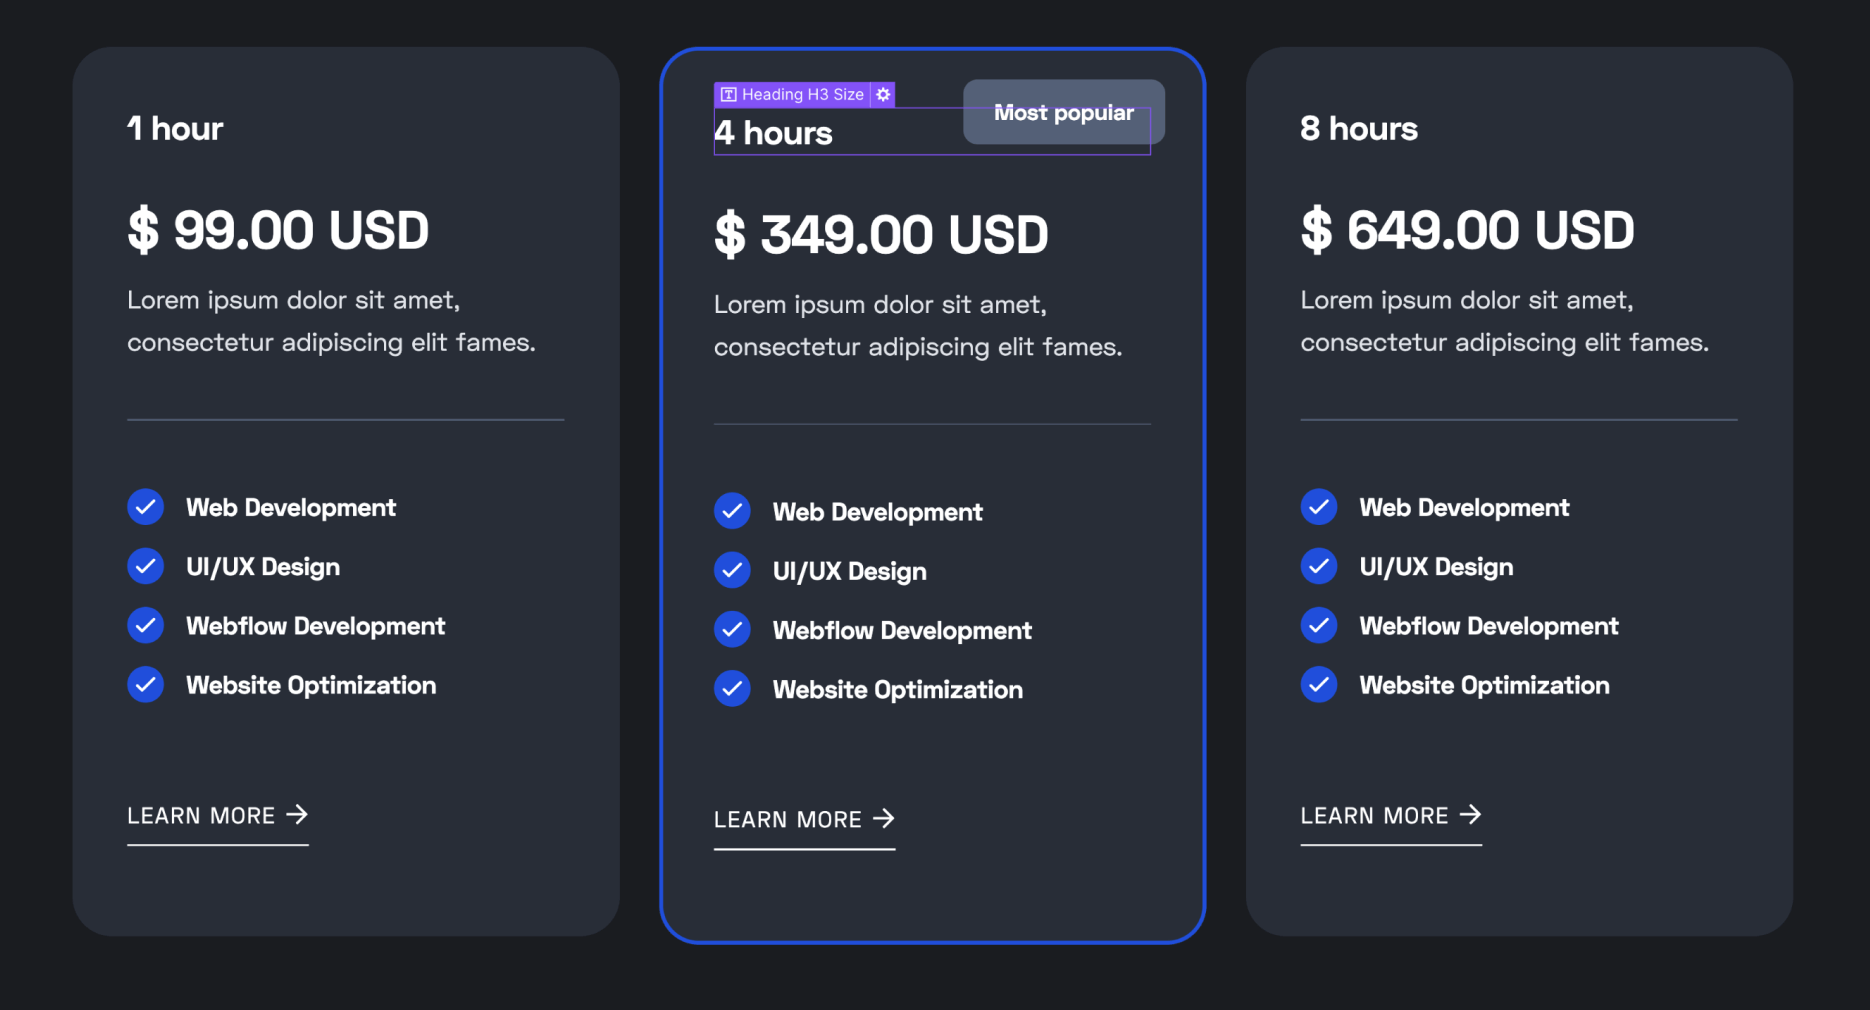Click the checkmark beside UI/UX Design in the 4 hours plan
The width and height of the screenshot is (1870, 1010).
click(732, 570)
